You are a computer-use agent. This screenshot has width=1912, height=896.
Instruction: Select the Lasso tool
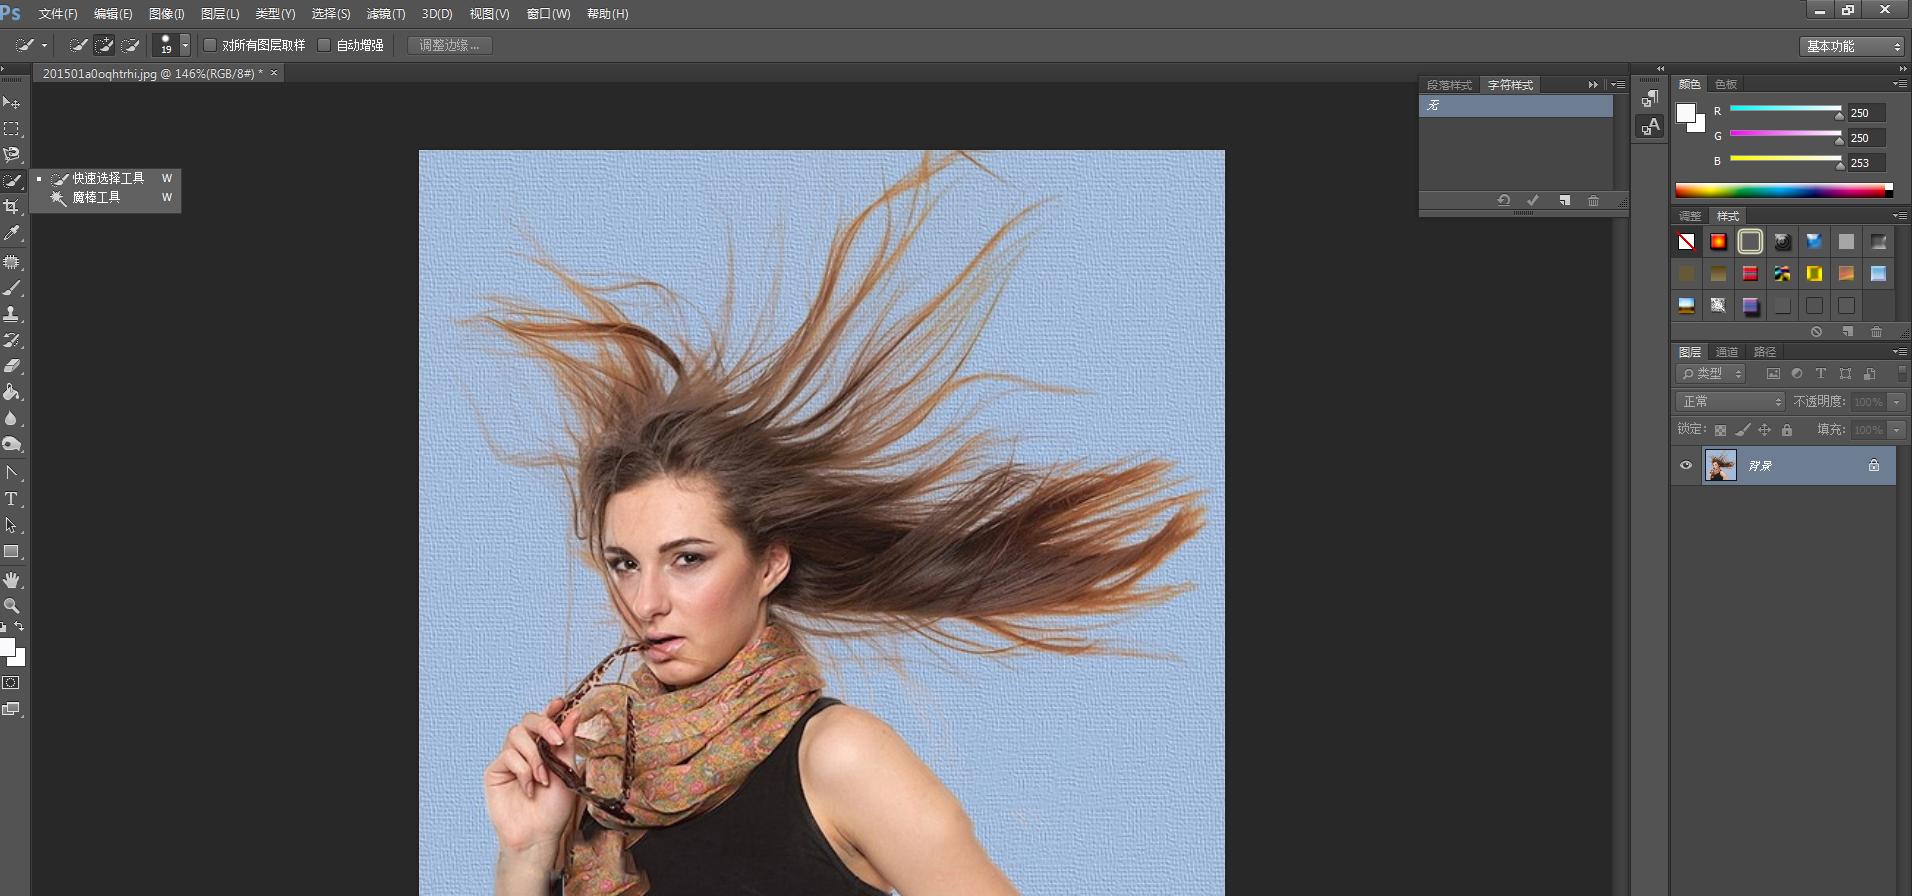pos(12,155)
